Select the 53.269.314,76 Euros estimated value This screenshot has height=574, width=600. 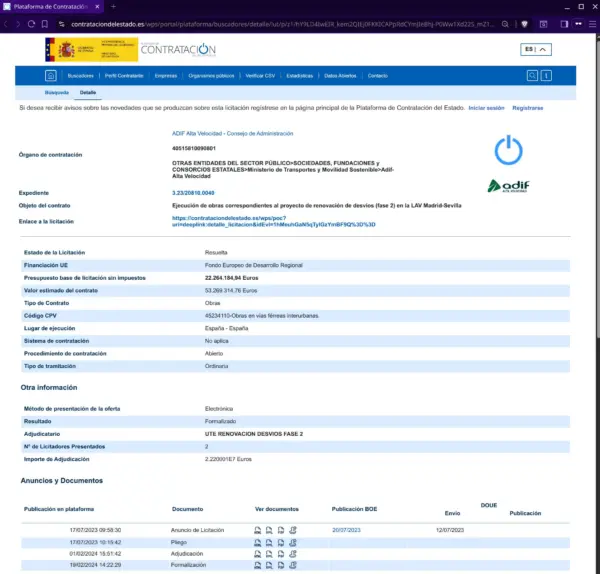coord(231,290)
